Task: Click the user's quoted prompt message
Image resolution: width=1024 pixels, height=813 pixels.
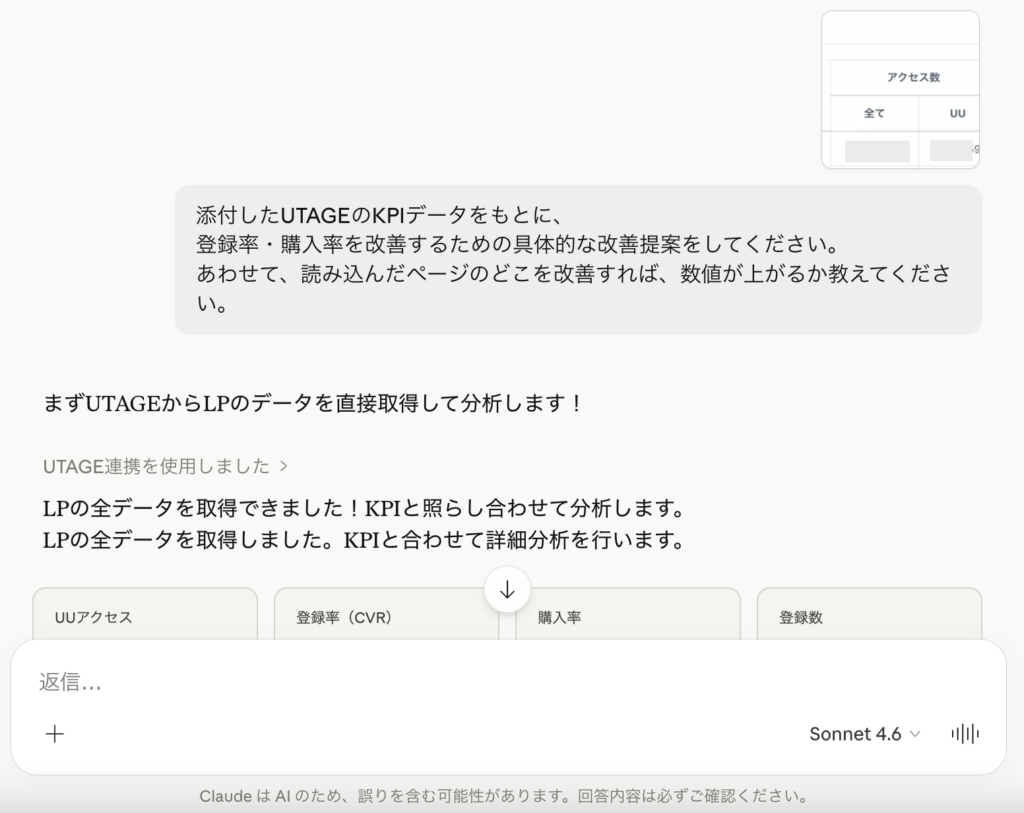Action: click(576, 258)
